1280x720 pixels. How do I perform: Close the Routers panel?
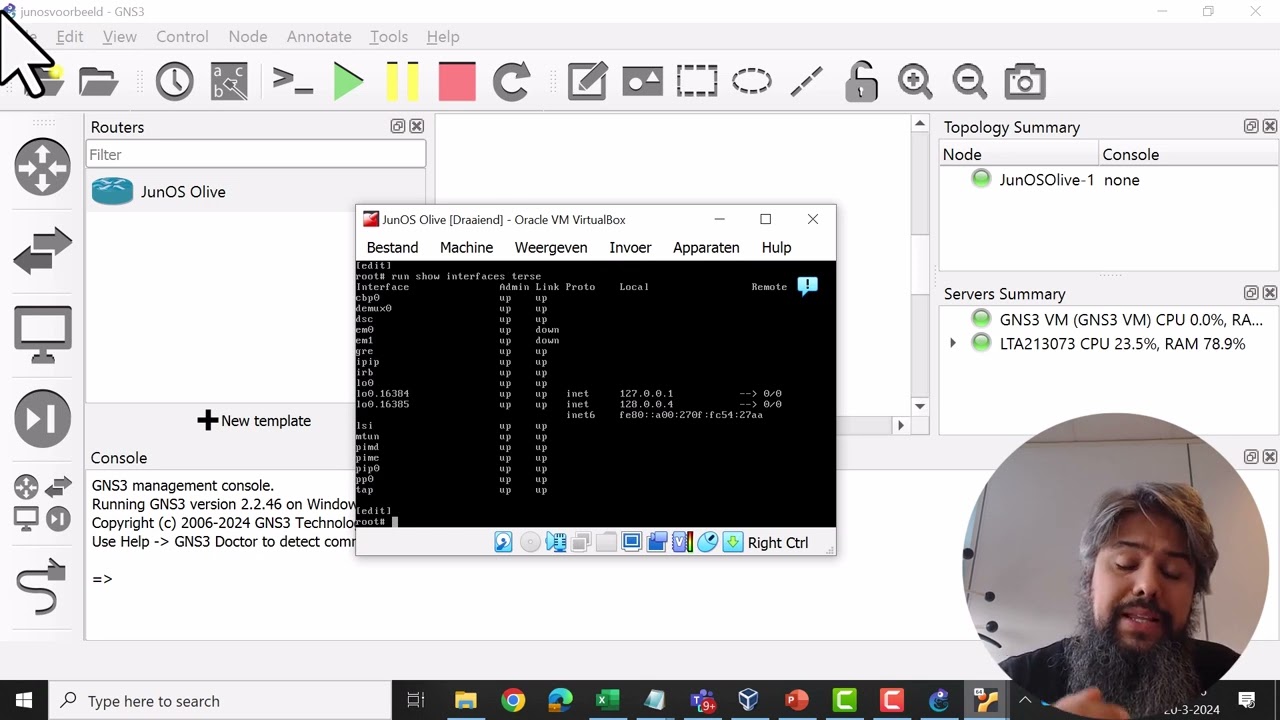pyautogui.click(x=417, y=126)
